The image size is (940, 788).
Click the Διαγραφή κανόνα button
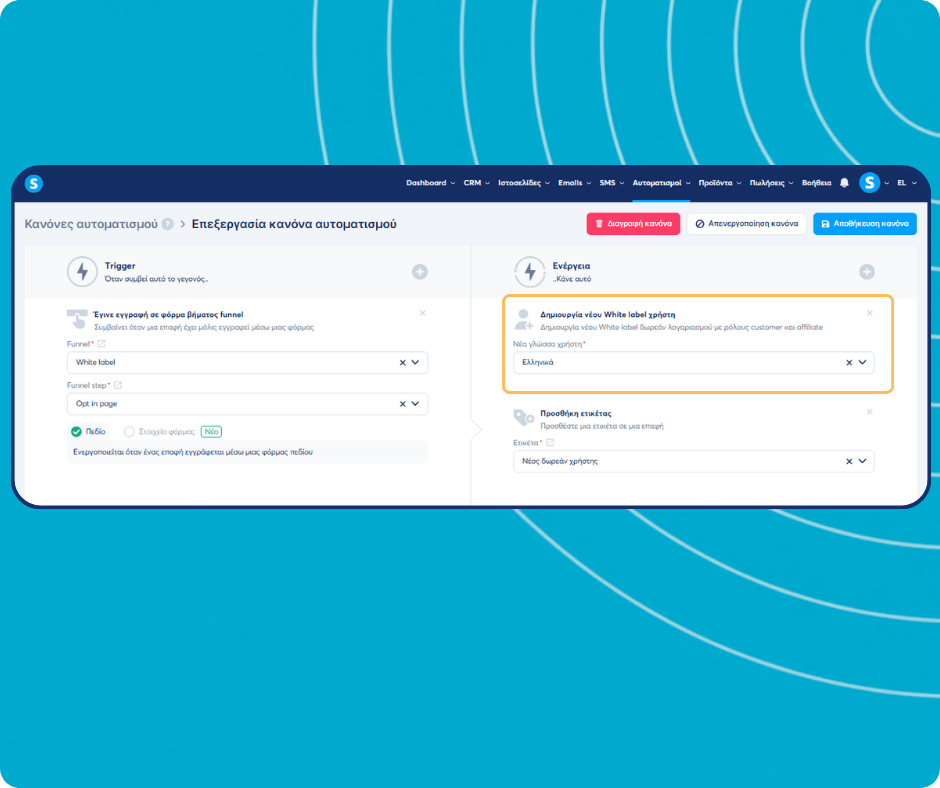click(633, 224)
